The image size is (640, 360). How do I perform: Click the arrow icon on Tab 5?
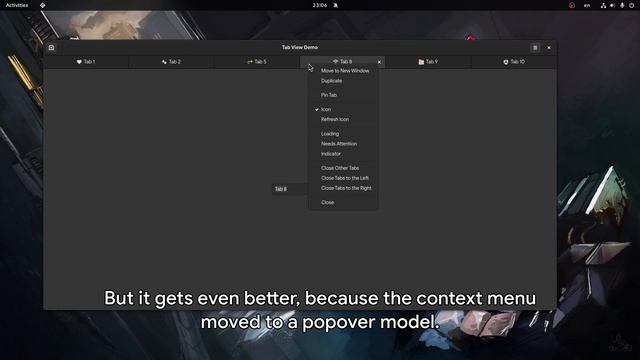pos(250,62)
